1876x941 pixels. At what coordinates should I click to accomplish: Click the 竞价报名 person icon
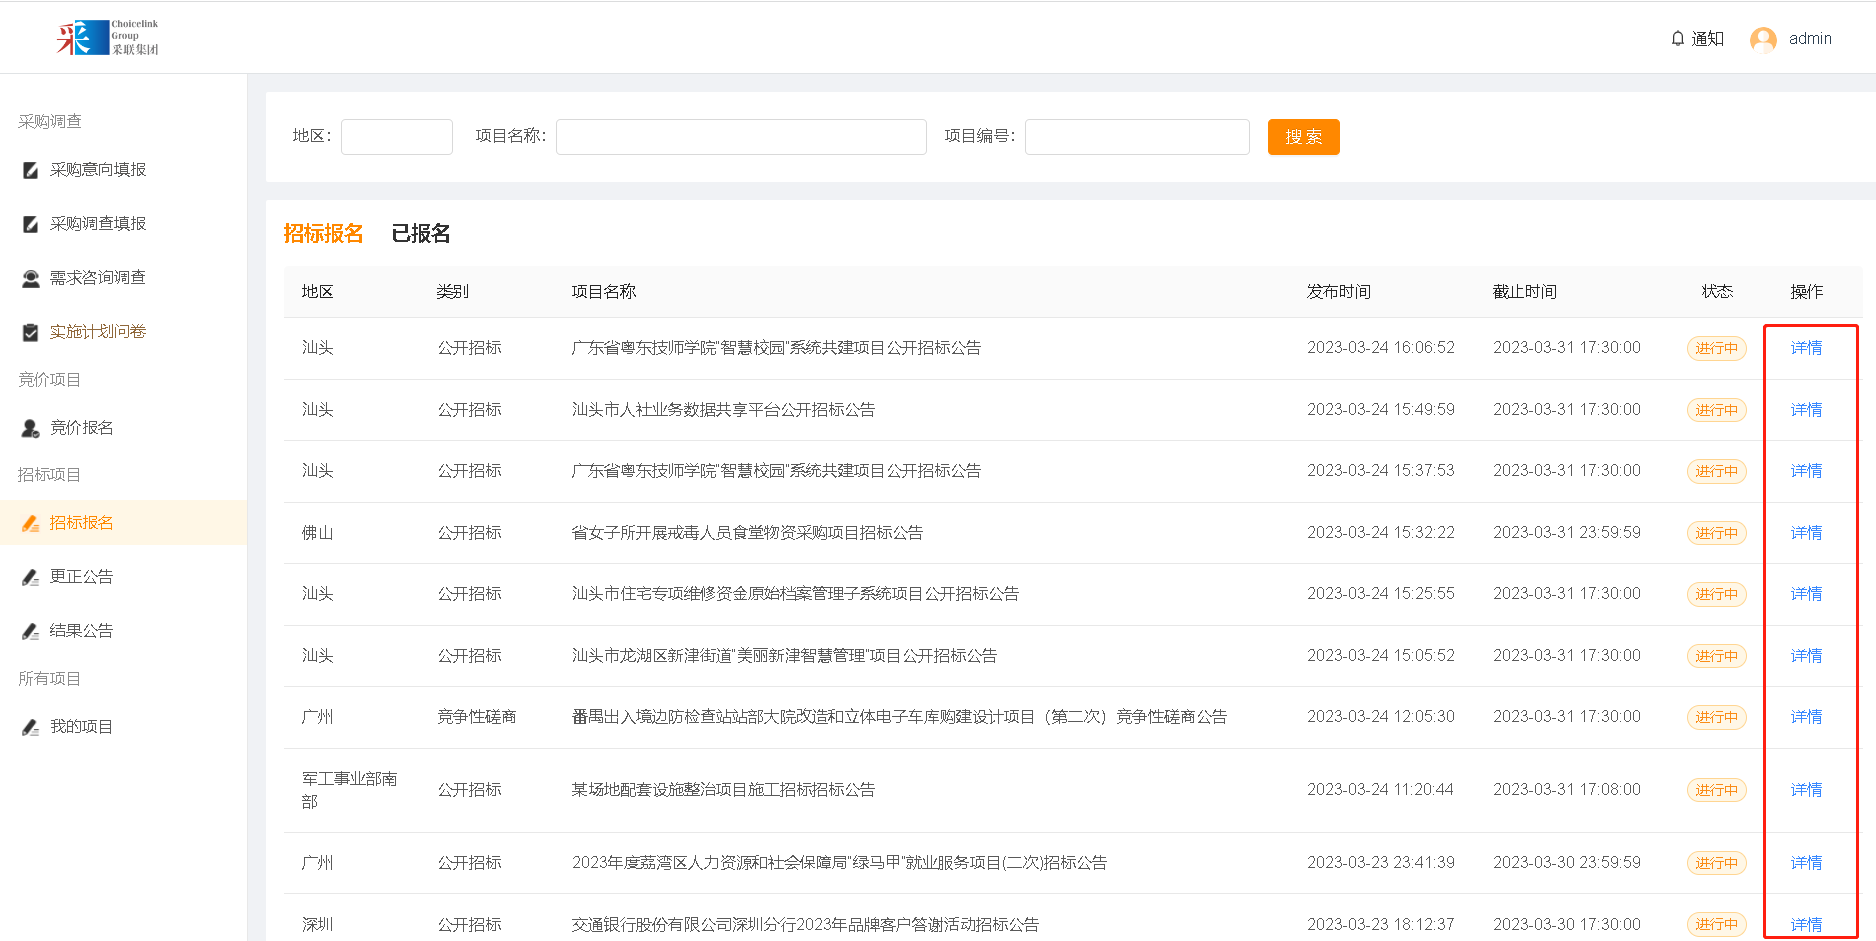[x=31, y=428]
